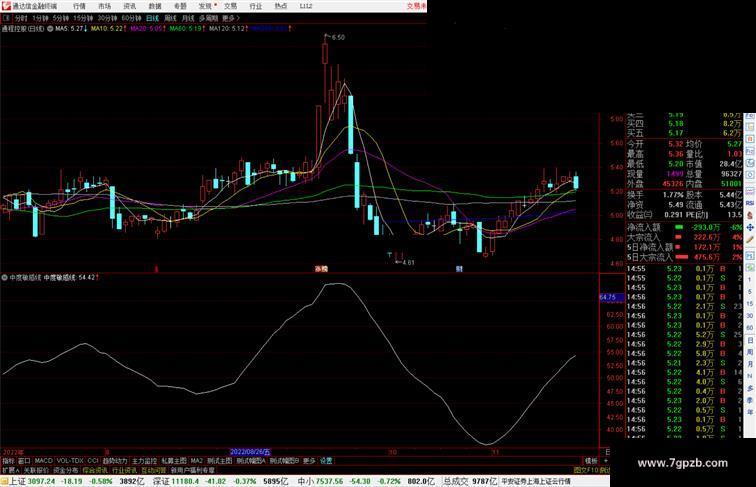
Task: Click the red dollar icon in right toolbar
Action: (750, 215)
